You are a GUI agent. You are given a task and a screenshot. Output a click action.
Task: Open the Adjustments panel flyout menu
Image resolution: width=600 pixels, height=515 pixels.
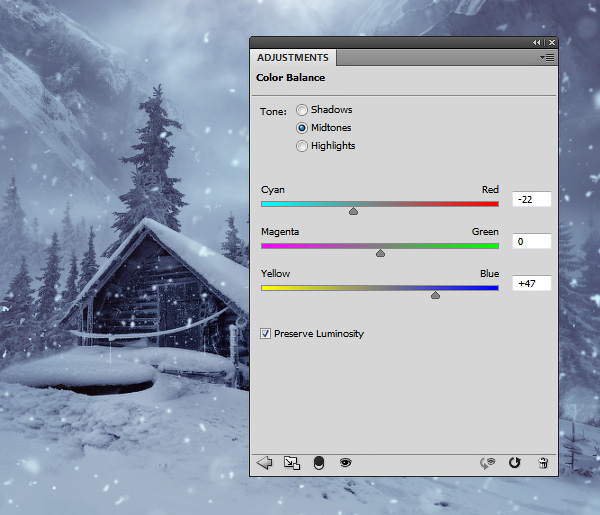point(547,57)
